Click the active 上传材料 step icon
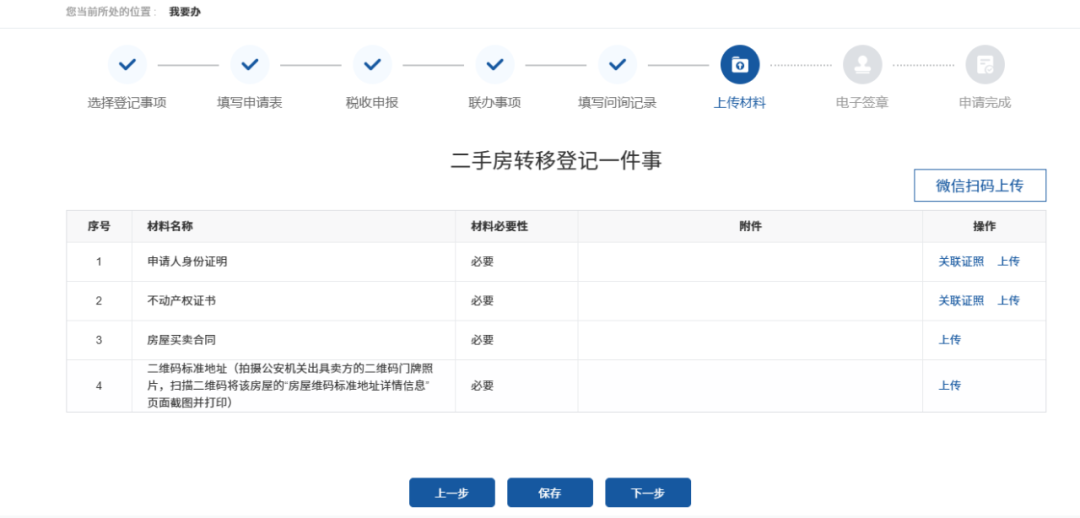This screenshot has width=1080, height=518. (x=740, y=65)
